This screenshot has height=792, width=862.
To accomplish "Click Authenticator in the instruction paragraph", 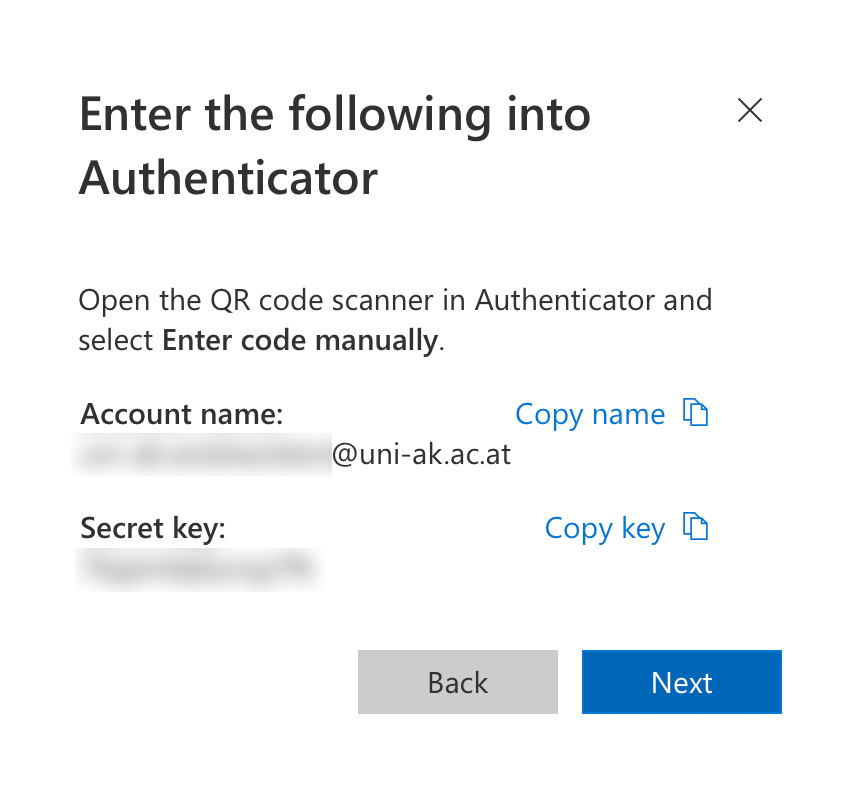I will (x=565, y=300).
